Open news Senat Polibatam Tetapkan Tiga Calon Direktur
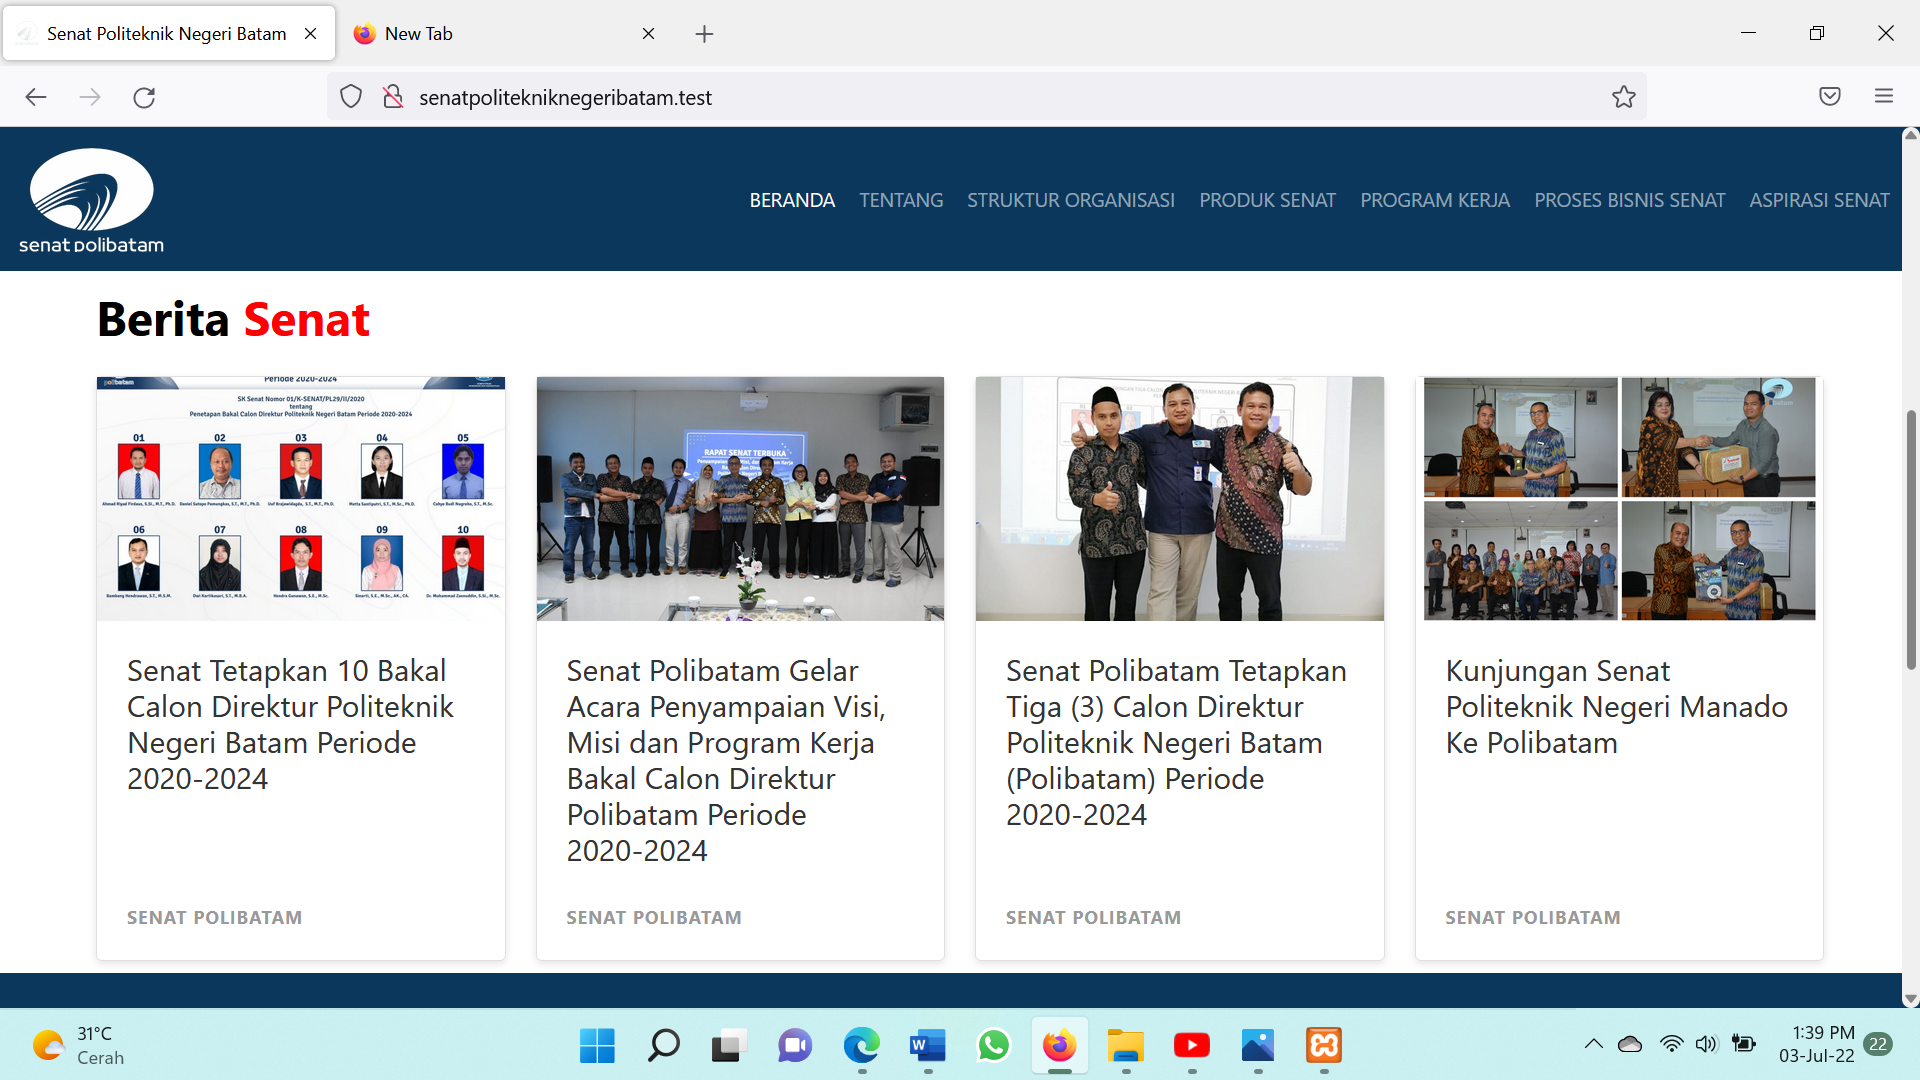This screenshot has height=1080, width=1920. [x=1176, y=743]
